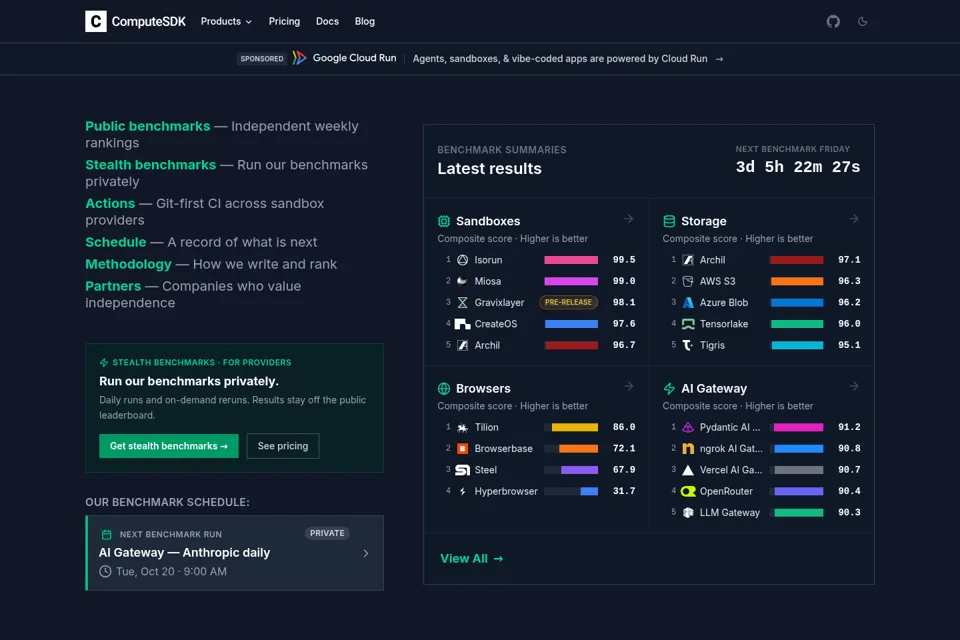Click the LLM Gateway icon

coord(688,513)
